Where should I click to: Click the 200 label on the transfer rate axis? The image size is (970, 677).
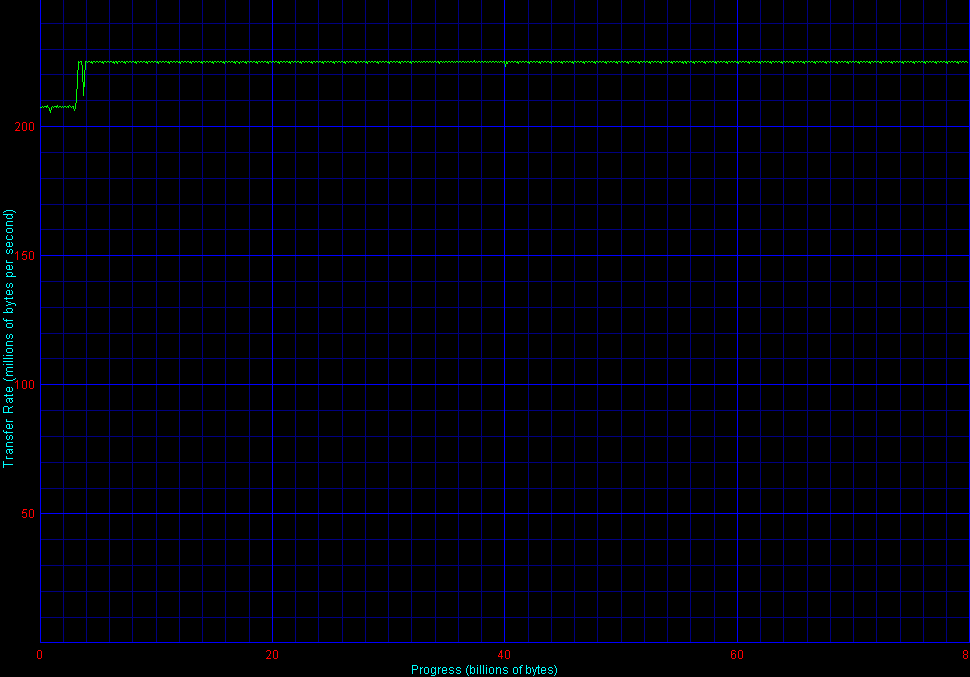[25, 127]
